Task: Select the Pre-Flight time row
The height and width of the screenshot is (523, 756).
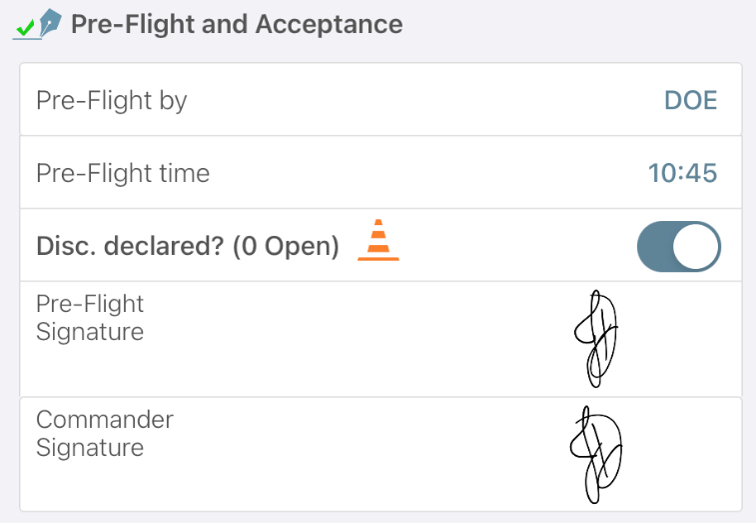Action: [381, 173]
